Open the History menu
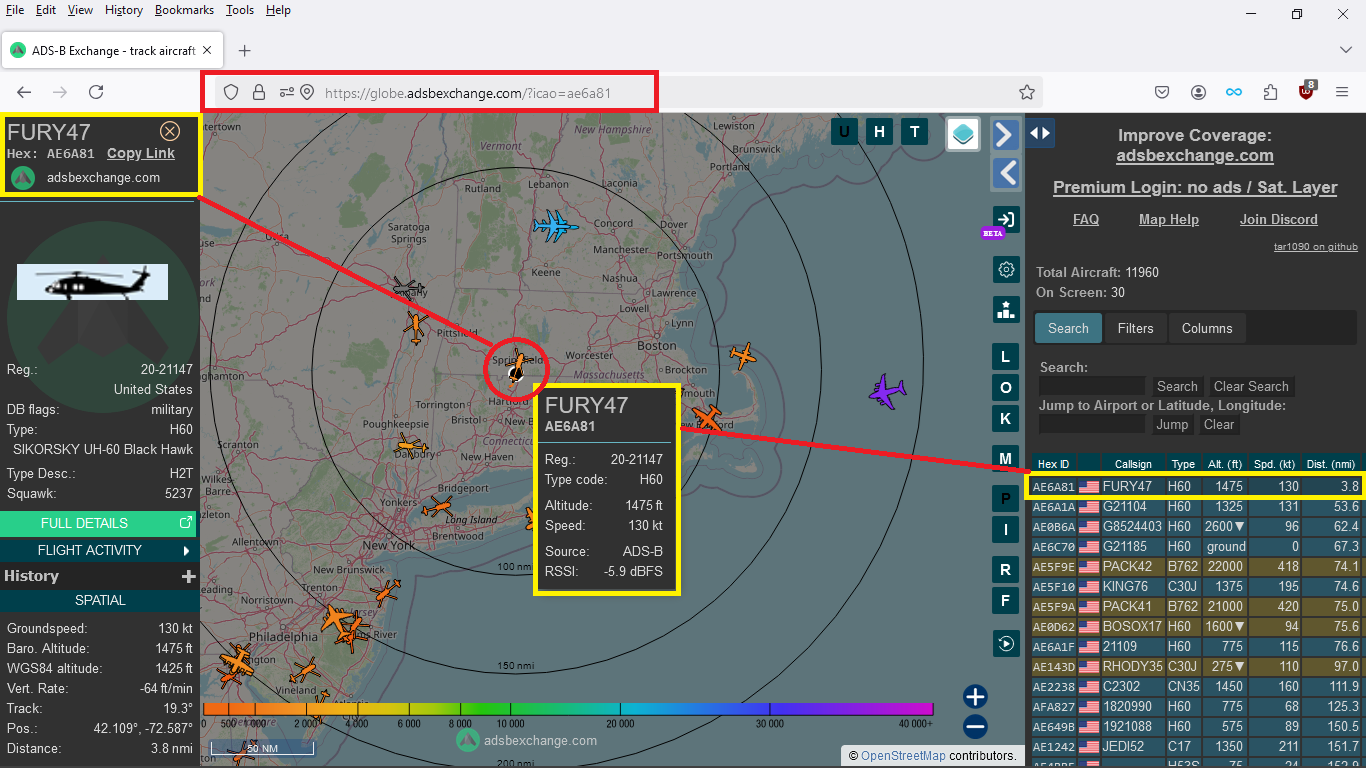This screenshot has width=1366, height=768. click(x=123, y=10)
